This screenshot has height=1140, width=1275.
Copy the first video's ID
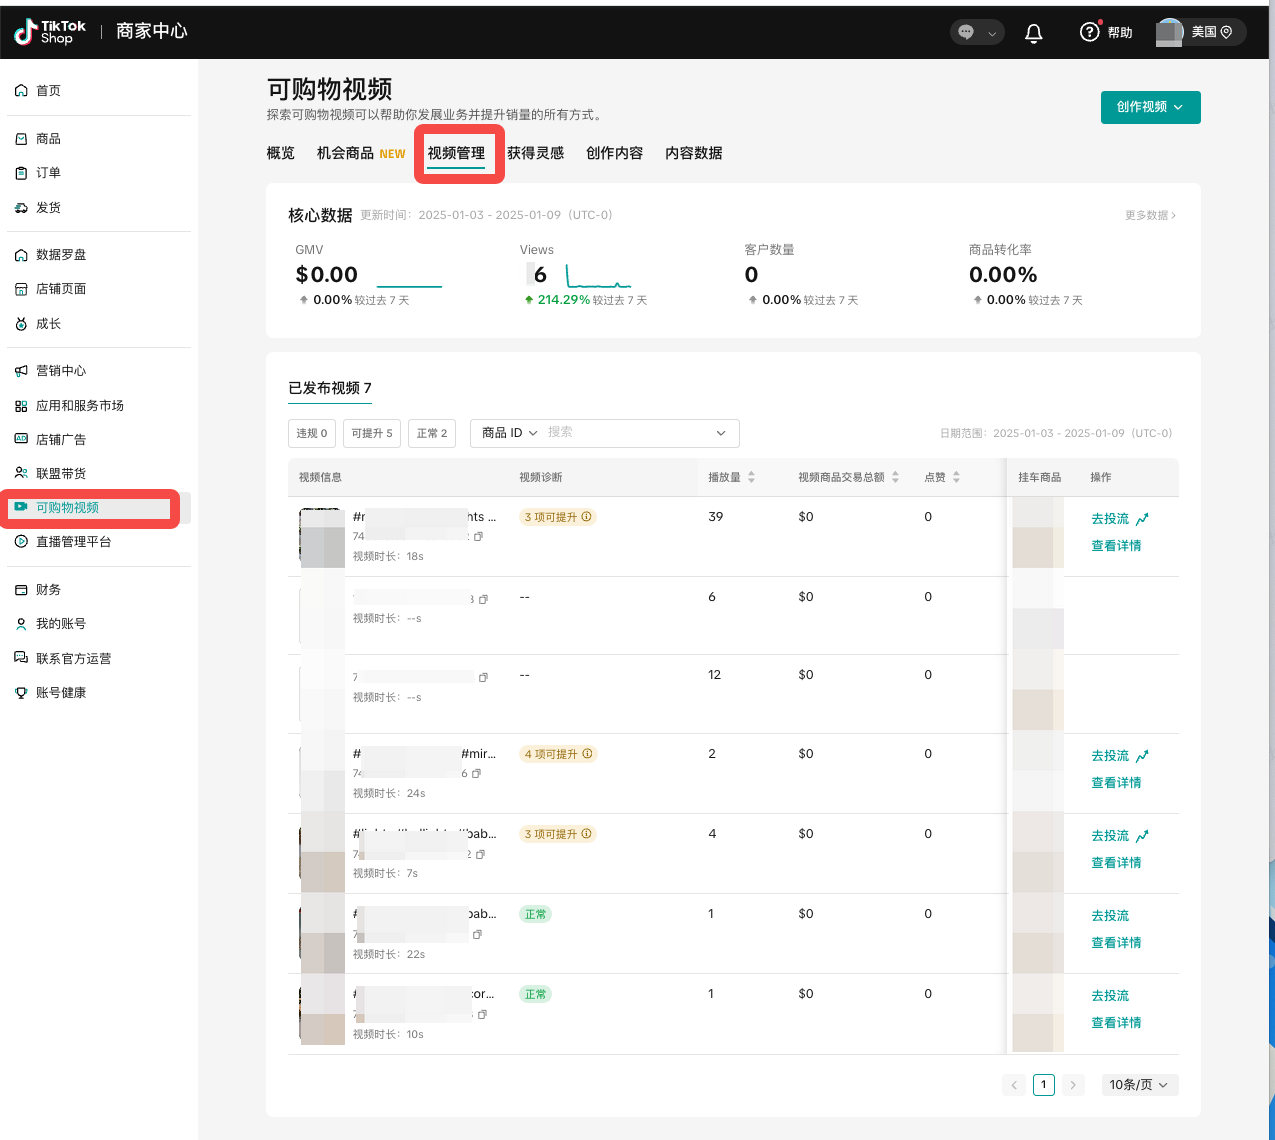479,537
